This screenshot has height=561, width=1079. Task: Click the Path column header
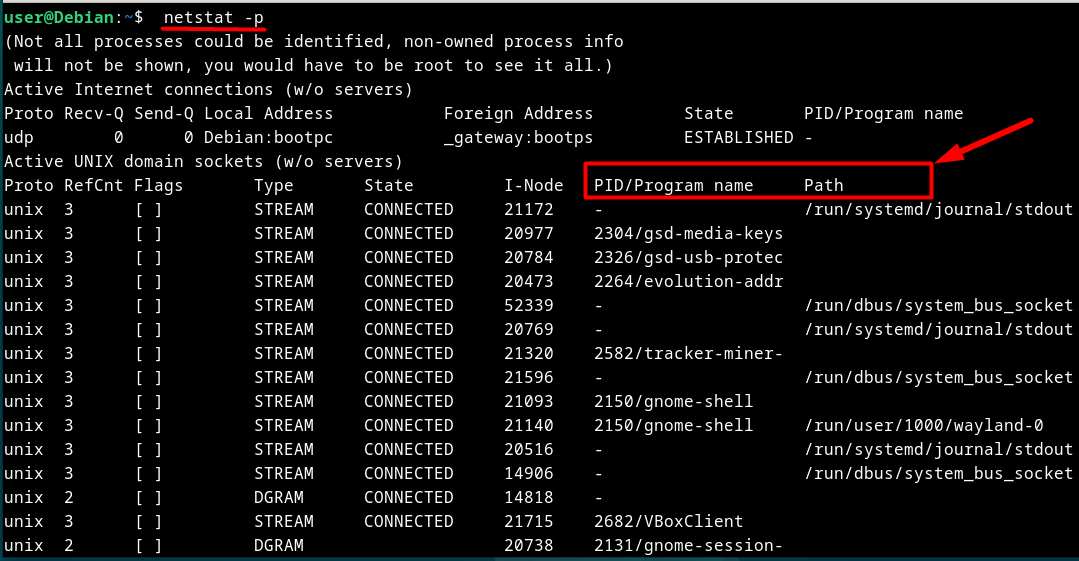(824, 185)
